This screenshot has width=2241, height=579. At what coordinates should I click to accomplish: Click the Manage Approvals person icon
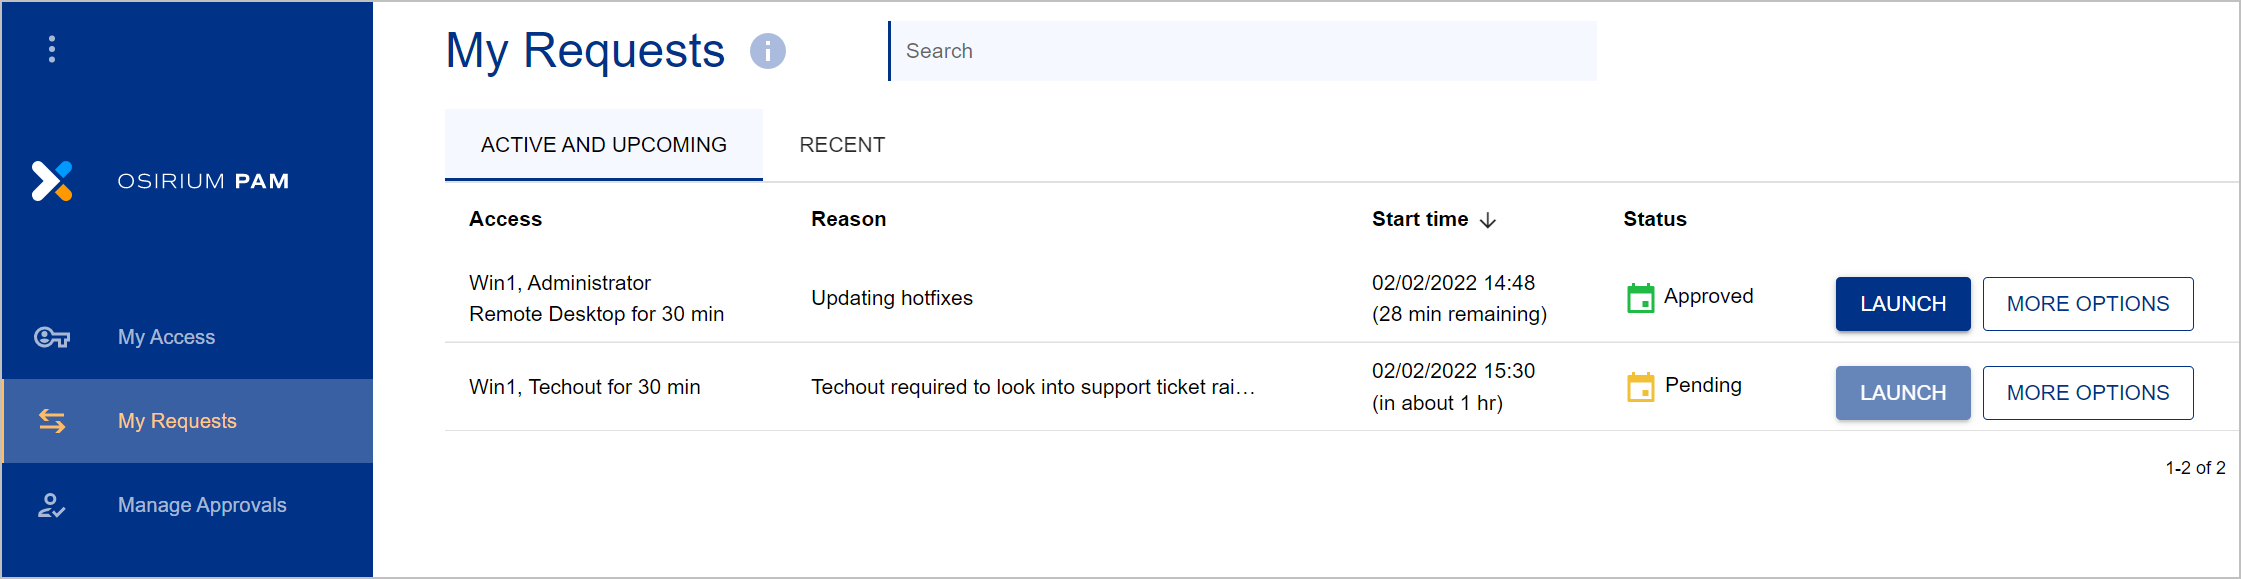pos(52,505)
